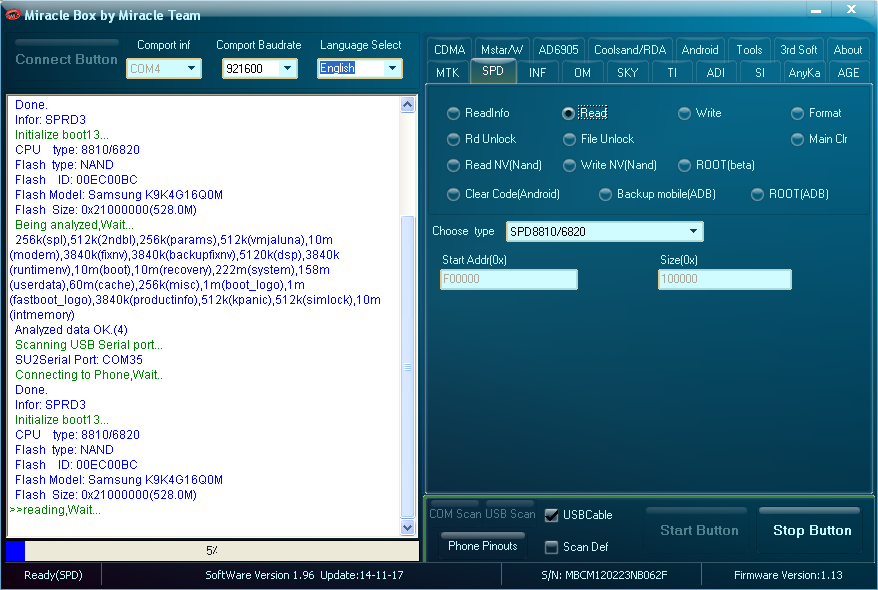The height and width of the screenshot is (590, 878).
Task: Switch to the MTK tab
Action: [447, 73]
